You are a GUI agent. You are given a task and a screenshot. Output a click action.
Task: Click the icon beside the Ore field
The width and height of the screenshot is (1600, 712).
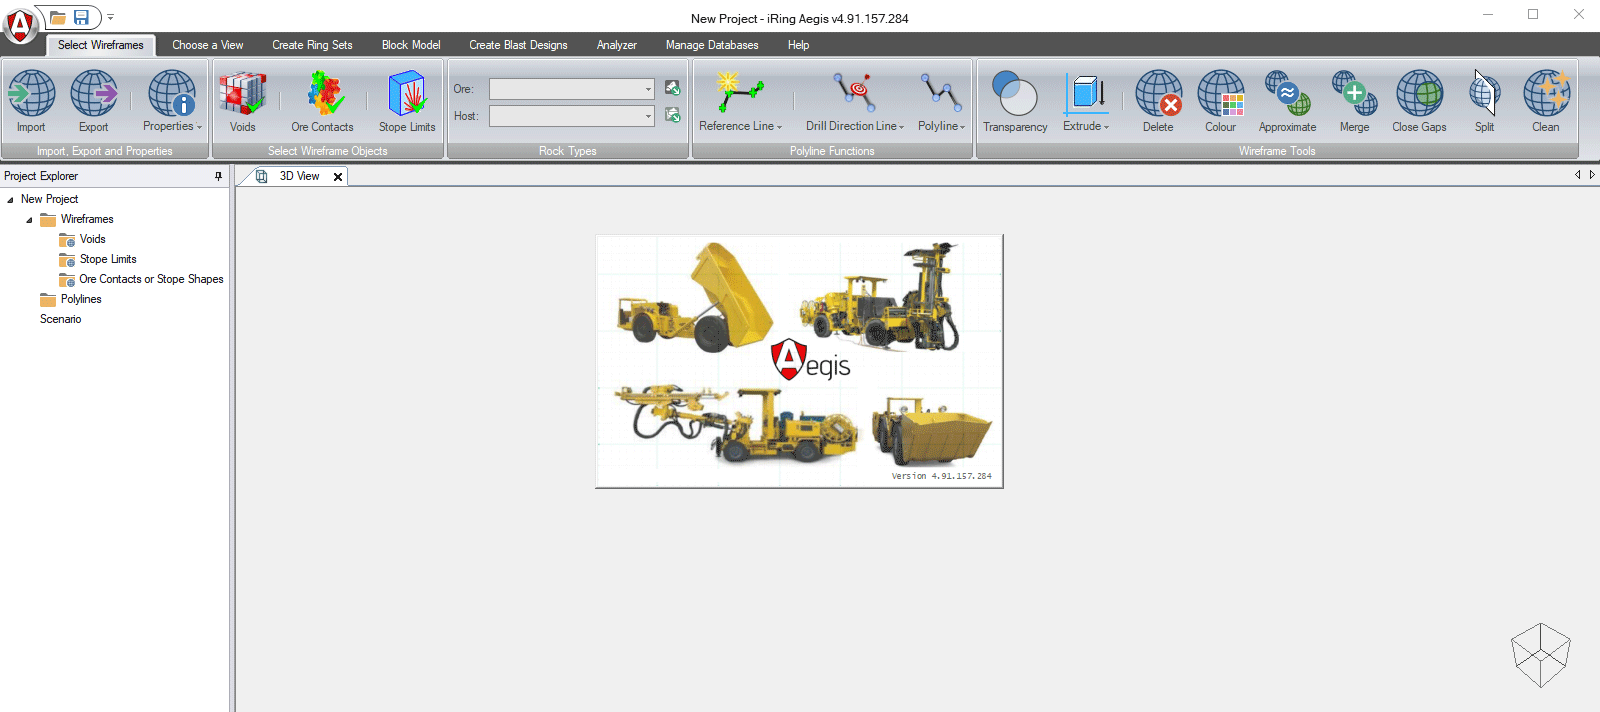coord(673,88)
